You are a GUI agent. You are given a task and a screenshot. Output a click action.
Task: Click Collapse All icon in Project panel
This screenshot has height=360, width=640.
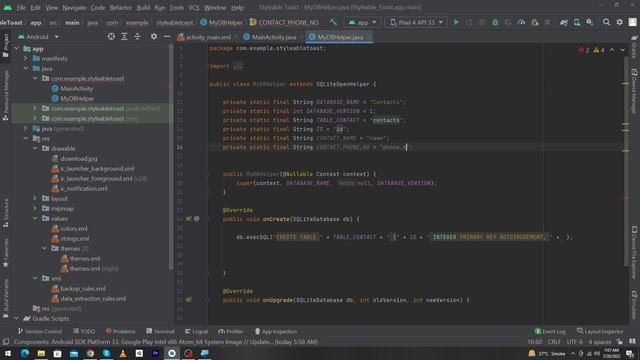point(137,36)
